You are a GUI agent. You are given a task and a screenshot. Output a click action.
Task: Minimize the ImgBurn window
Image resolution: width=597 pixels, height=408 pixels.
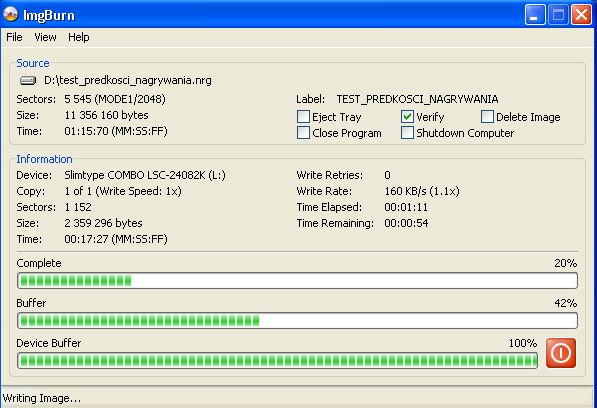click(535, 15)
